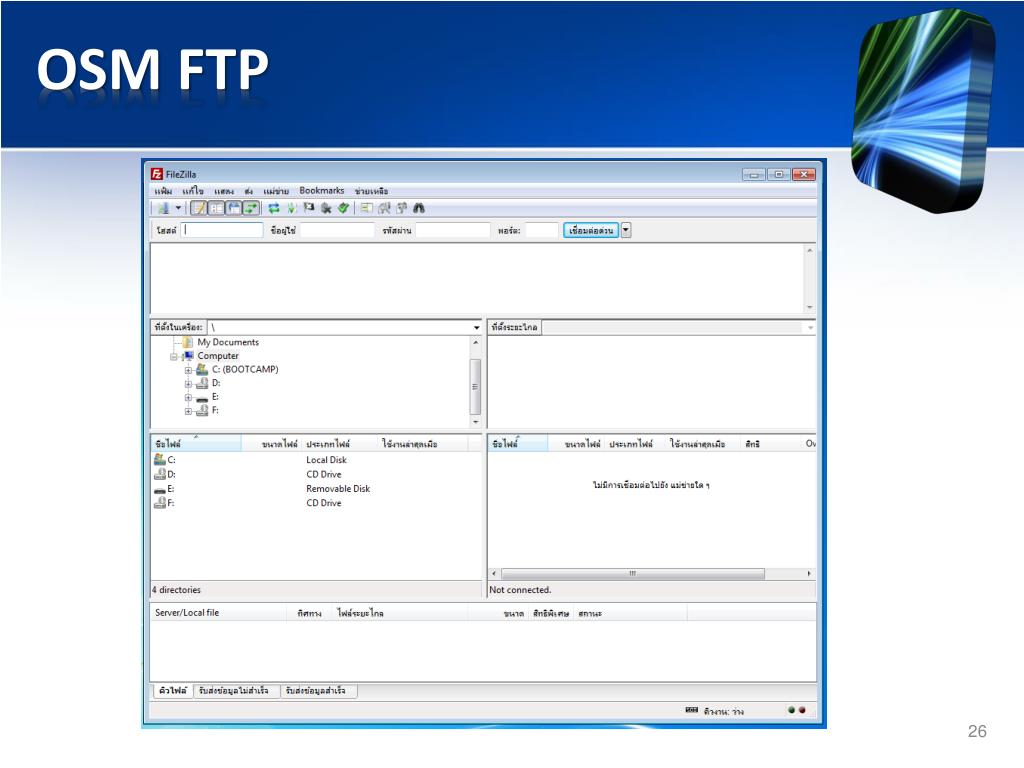Screen dimensions: 1024x768
Task: Expand the E: drive tree node
Action: coord(188,398)
